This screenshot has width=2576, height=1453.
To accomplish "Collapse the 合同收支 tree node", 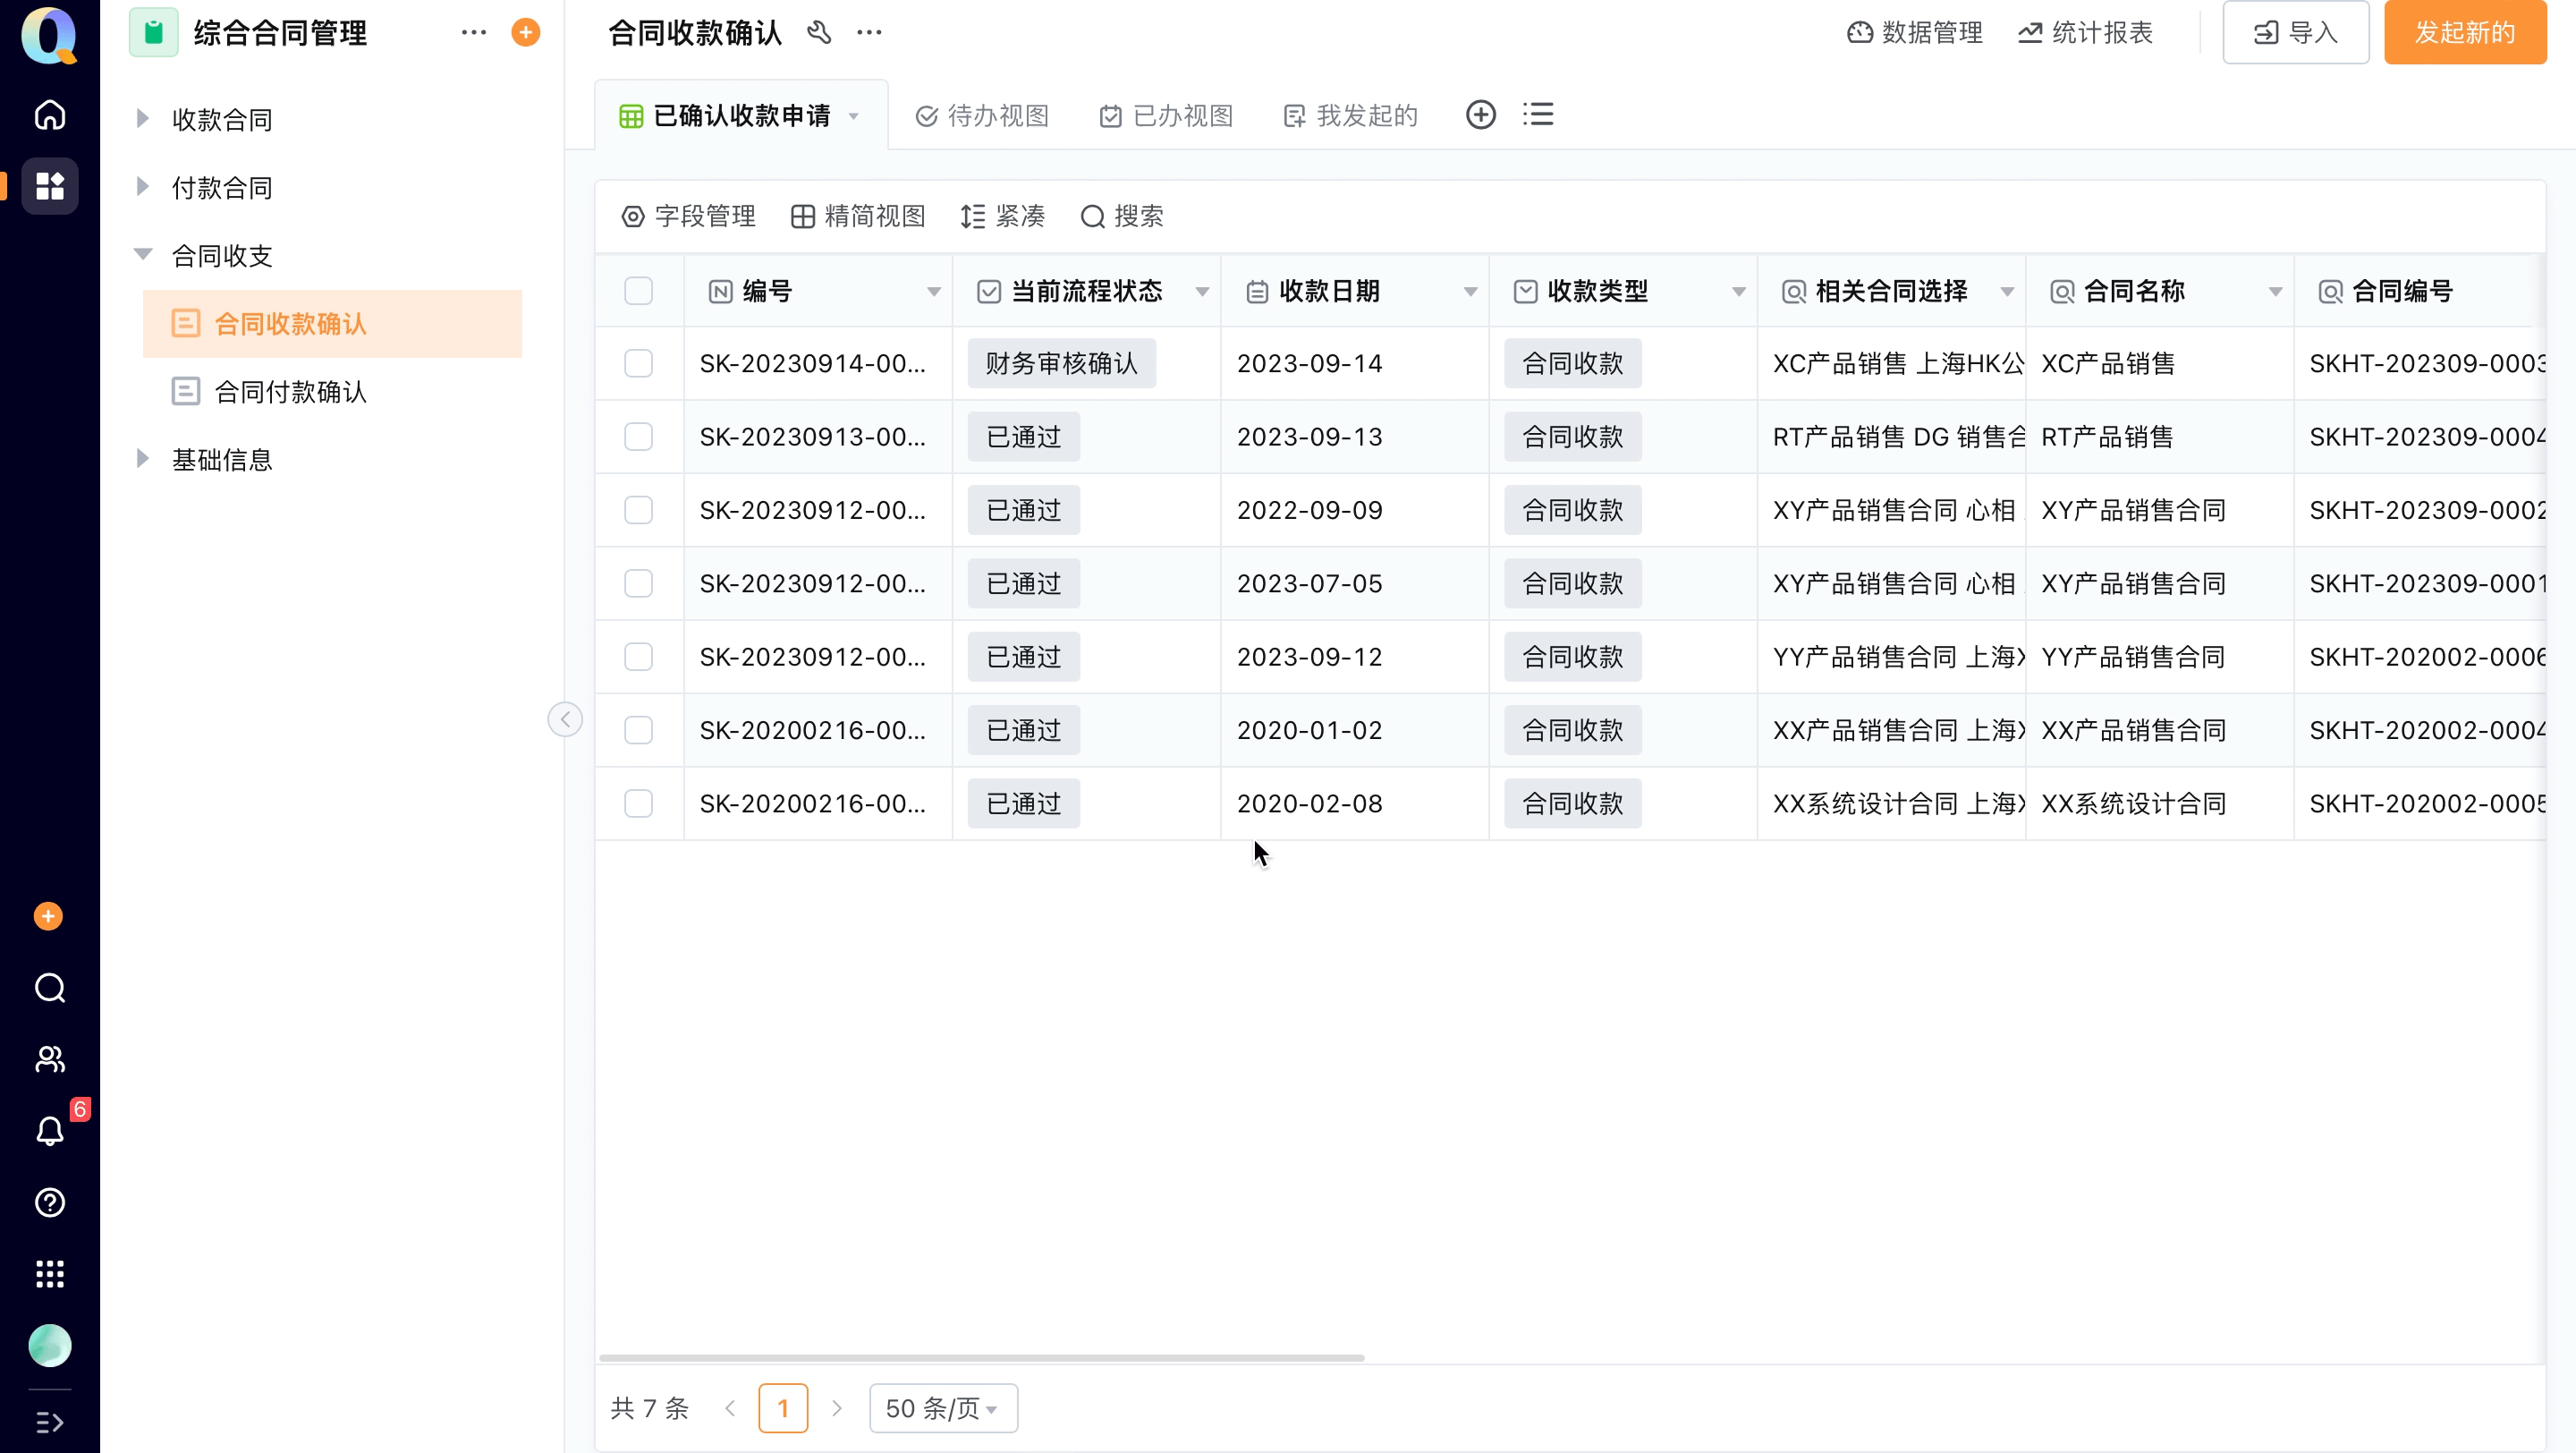I will (143, 255).
